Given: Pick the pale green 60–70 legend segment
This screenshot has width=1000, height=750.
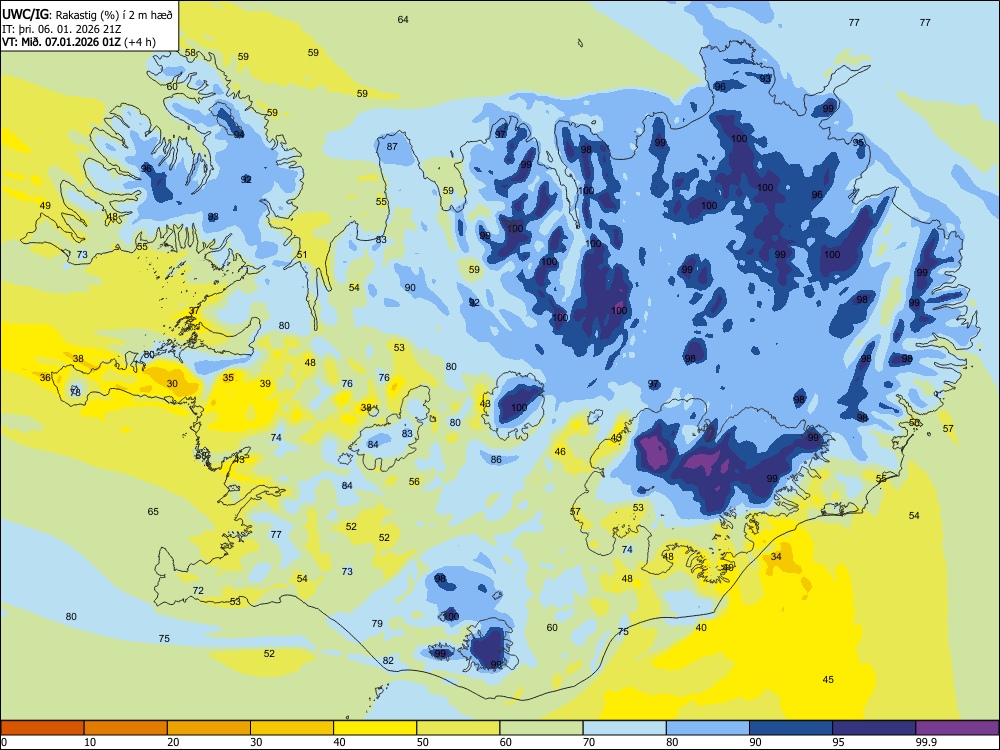Looking at the screenshot, I should coord(541,728).
